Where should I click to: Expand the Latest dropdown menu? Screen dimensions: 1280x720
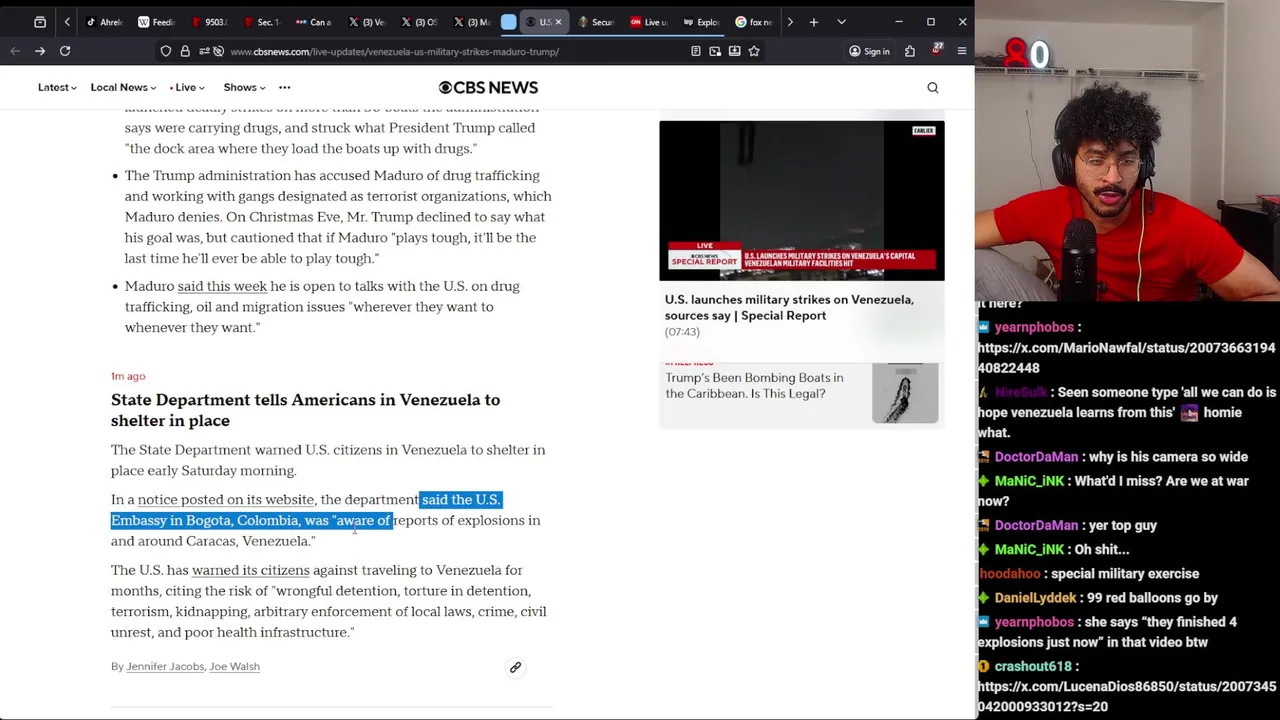click(57, 88)
